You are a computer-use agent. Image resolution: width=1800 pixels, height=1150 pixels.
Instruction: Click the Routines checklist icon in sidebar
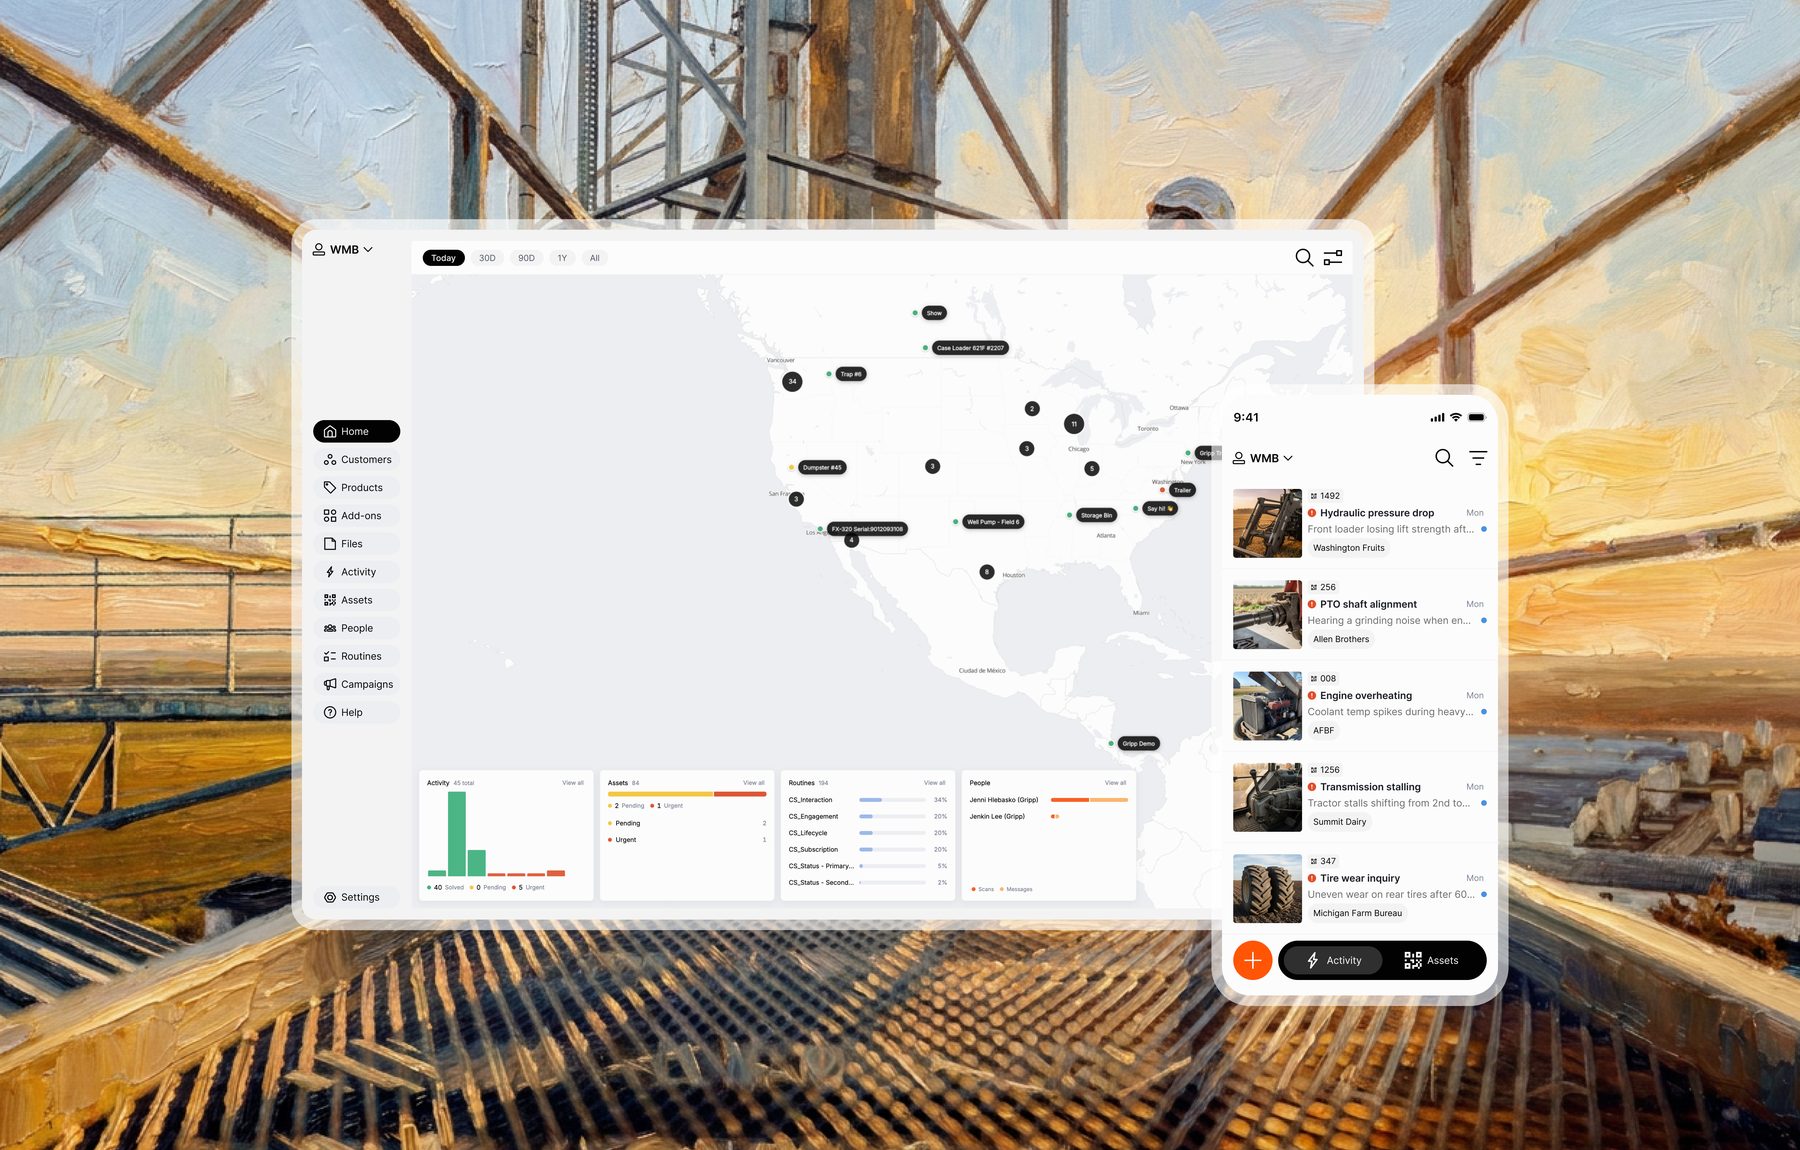[x=330, y=656]
